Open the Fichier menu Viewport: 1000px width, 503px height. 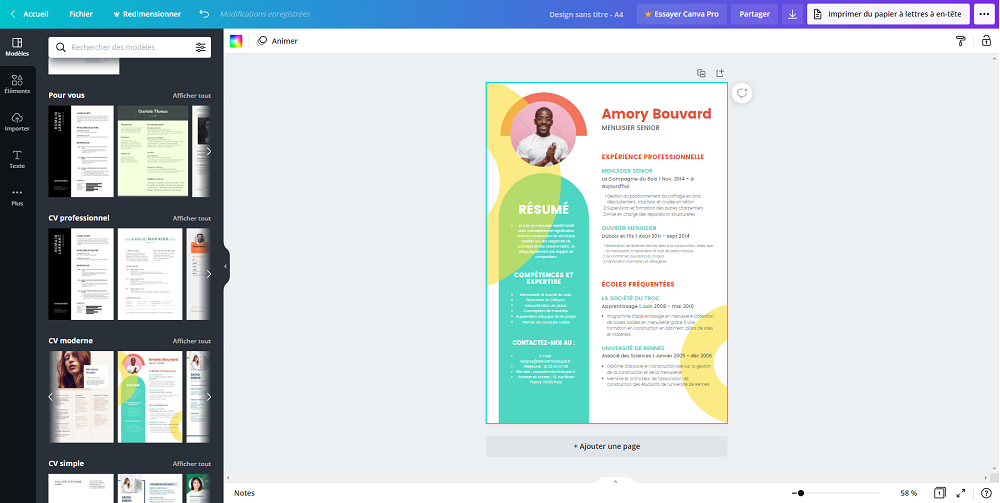pos(81,14)
